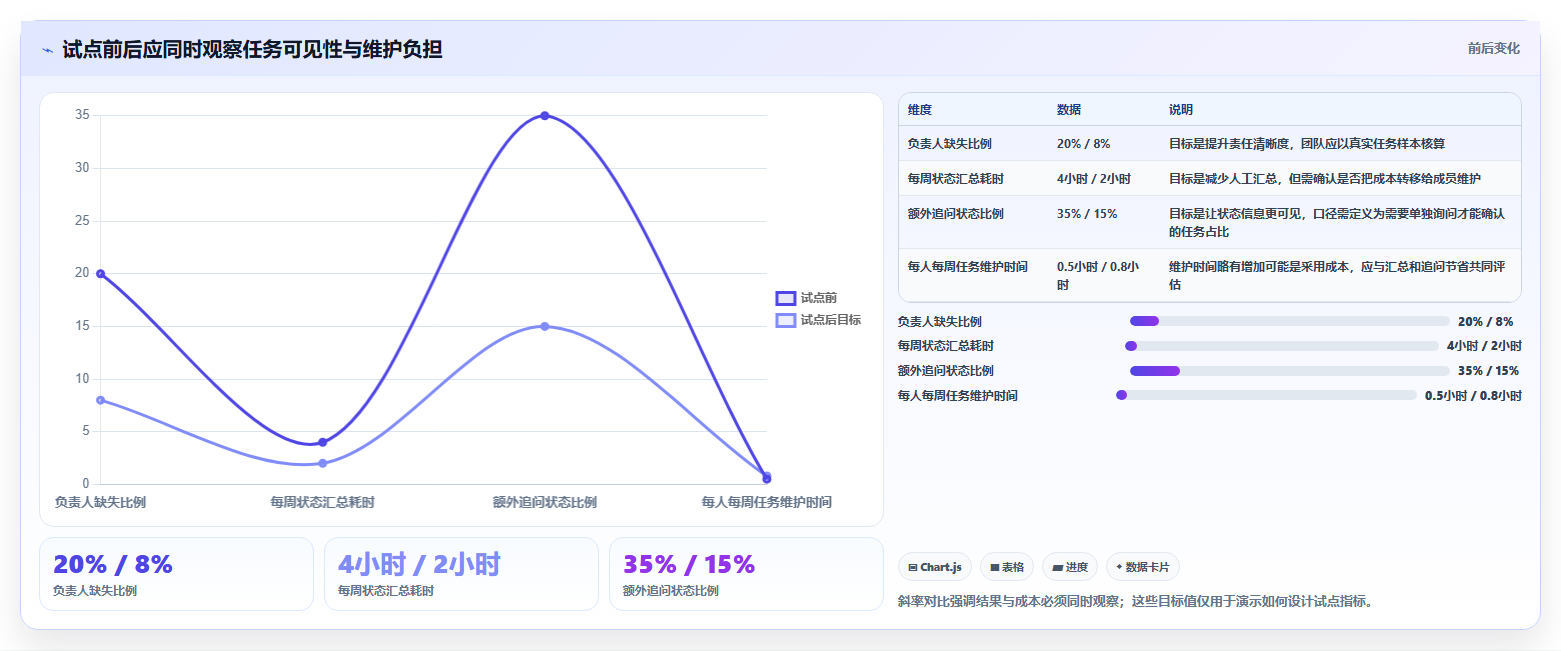This screenshot has height=651, width=1561.
Task: Click the 进度 chip
Action: pyautogui.click(x=1069, y=567)
